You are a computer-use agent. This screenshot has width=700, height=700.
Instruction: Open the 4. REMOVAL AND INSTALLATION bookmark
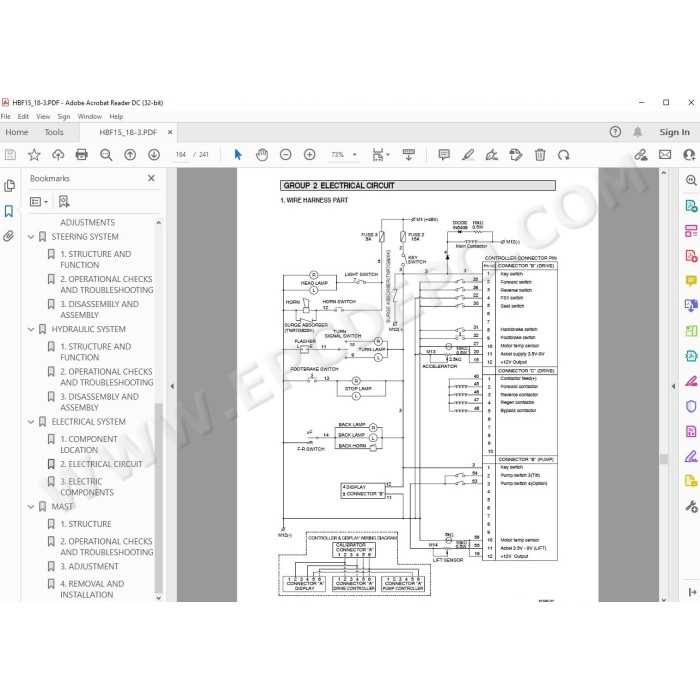point(92,589)
